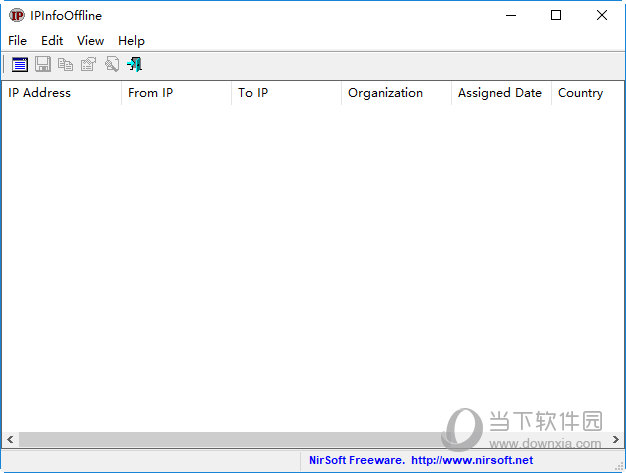Click the IPInfoOffline title bar app icon

point(17,16)
